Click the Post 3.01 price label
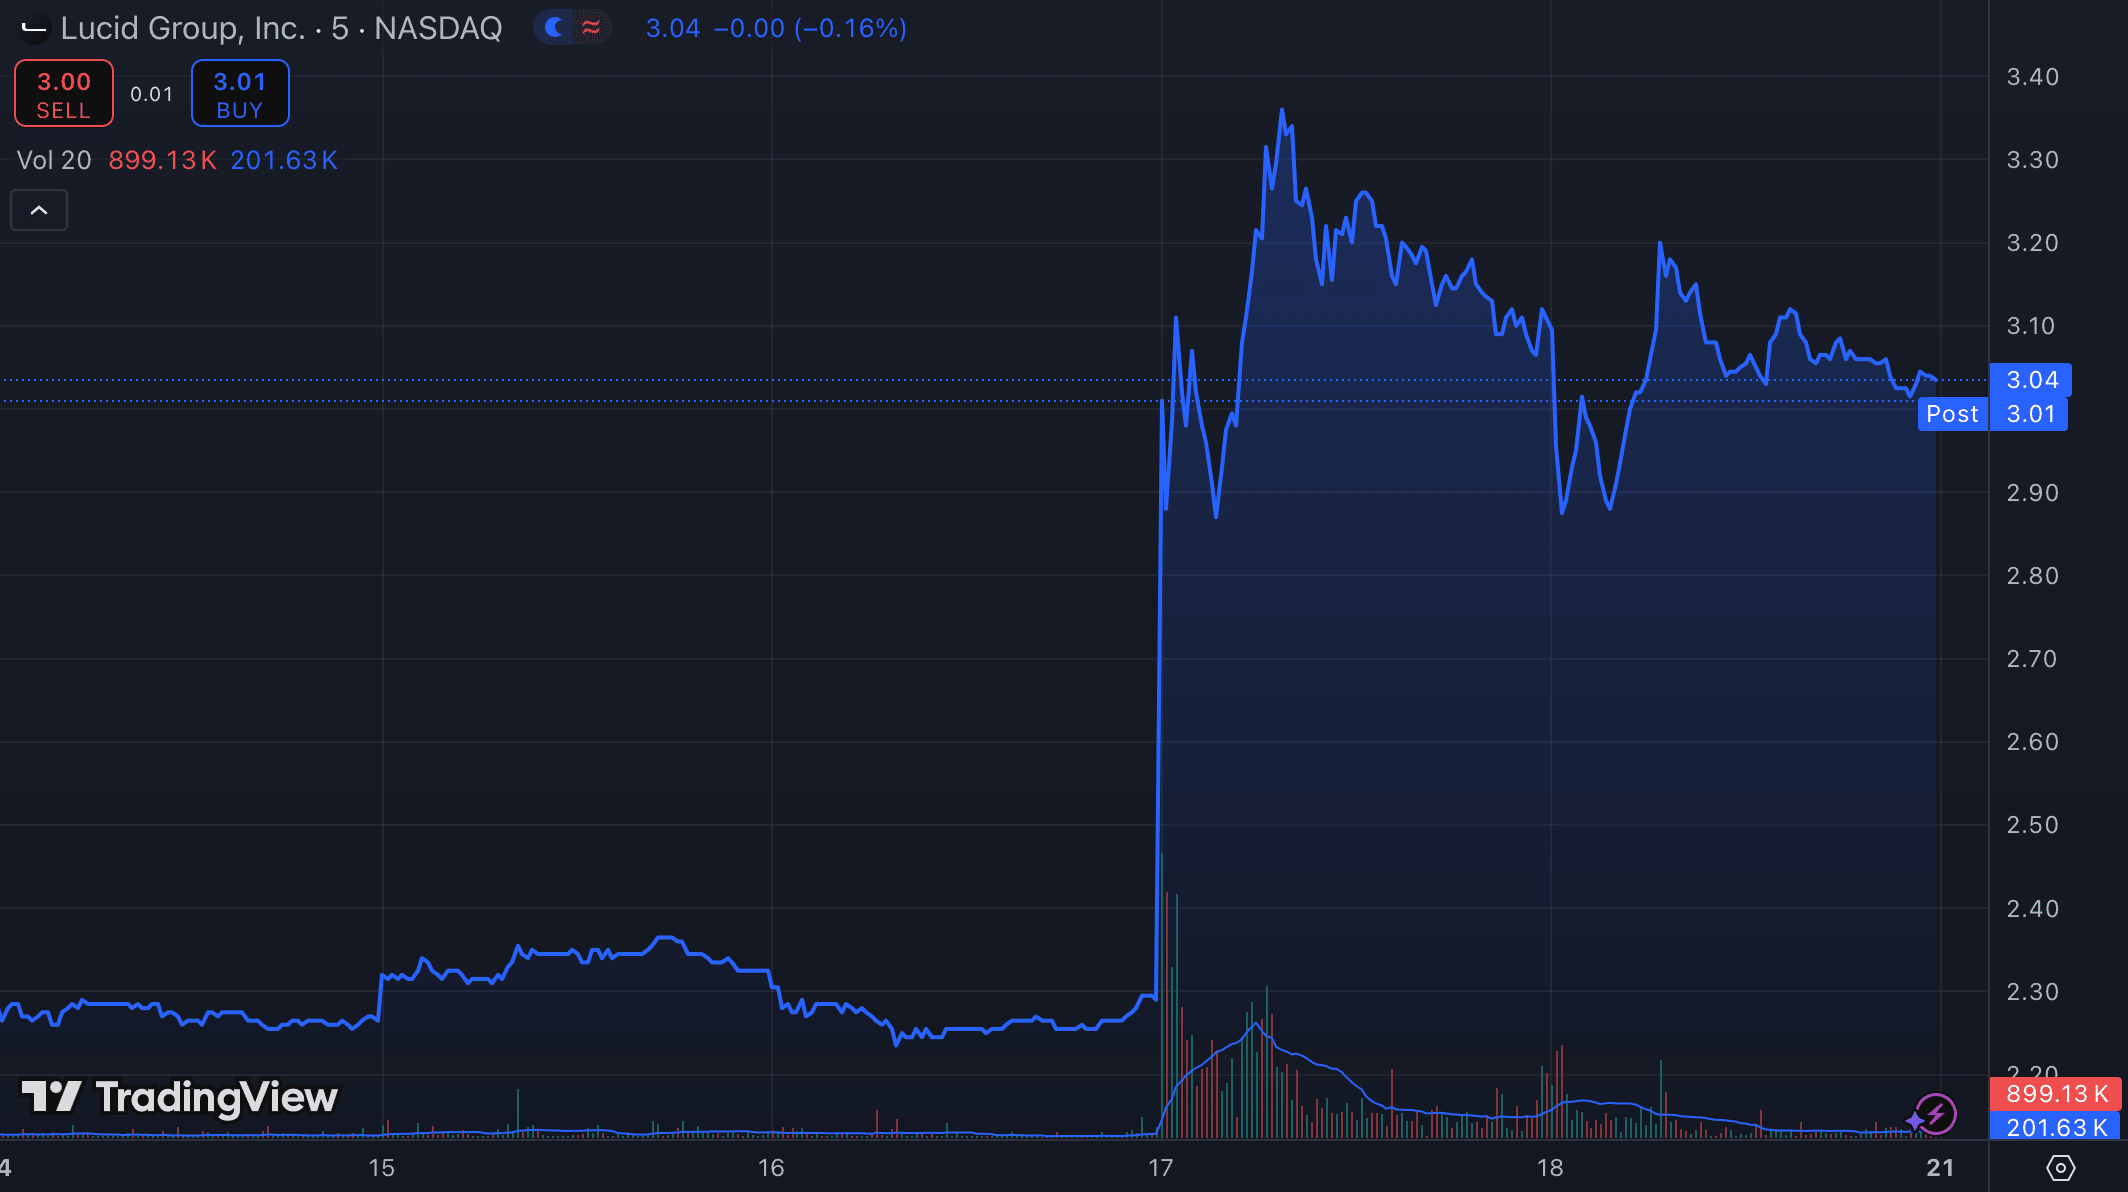The height and width of the screenshot is (1192, 2128). tap(1992, 414)
